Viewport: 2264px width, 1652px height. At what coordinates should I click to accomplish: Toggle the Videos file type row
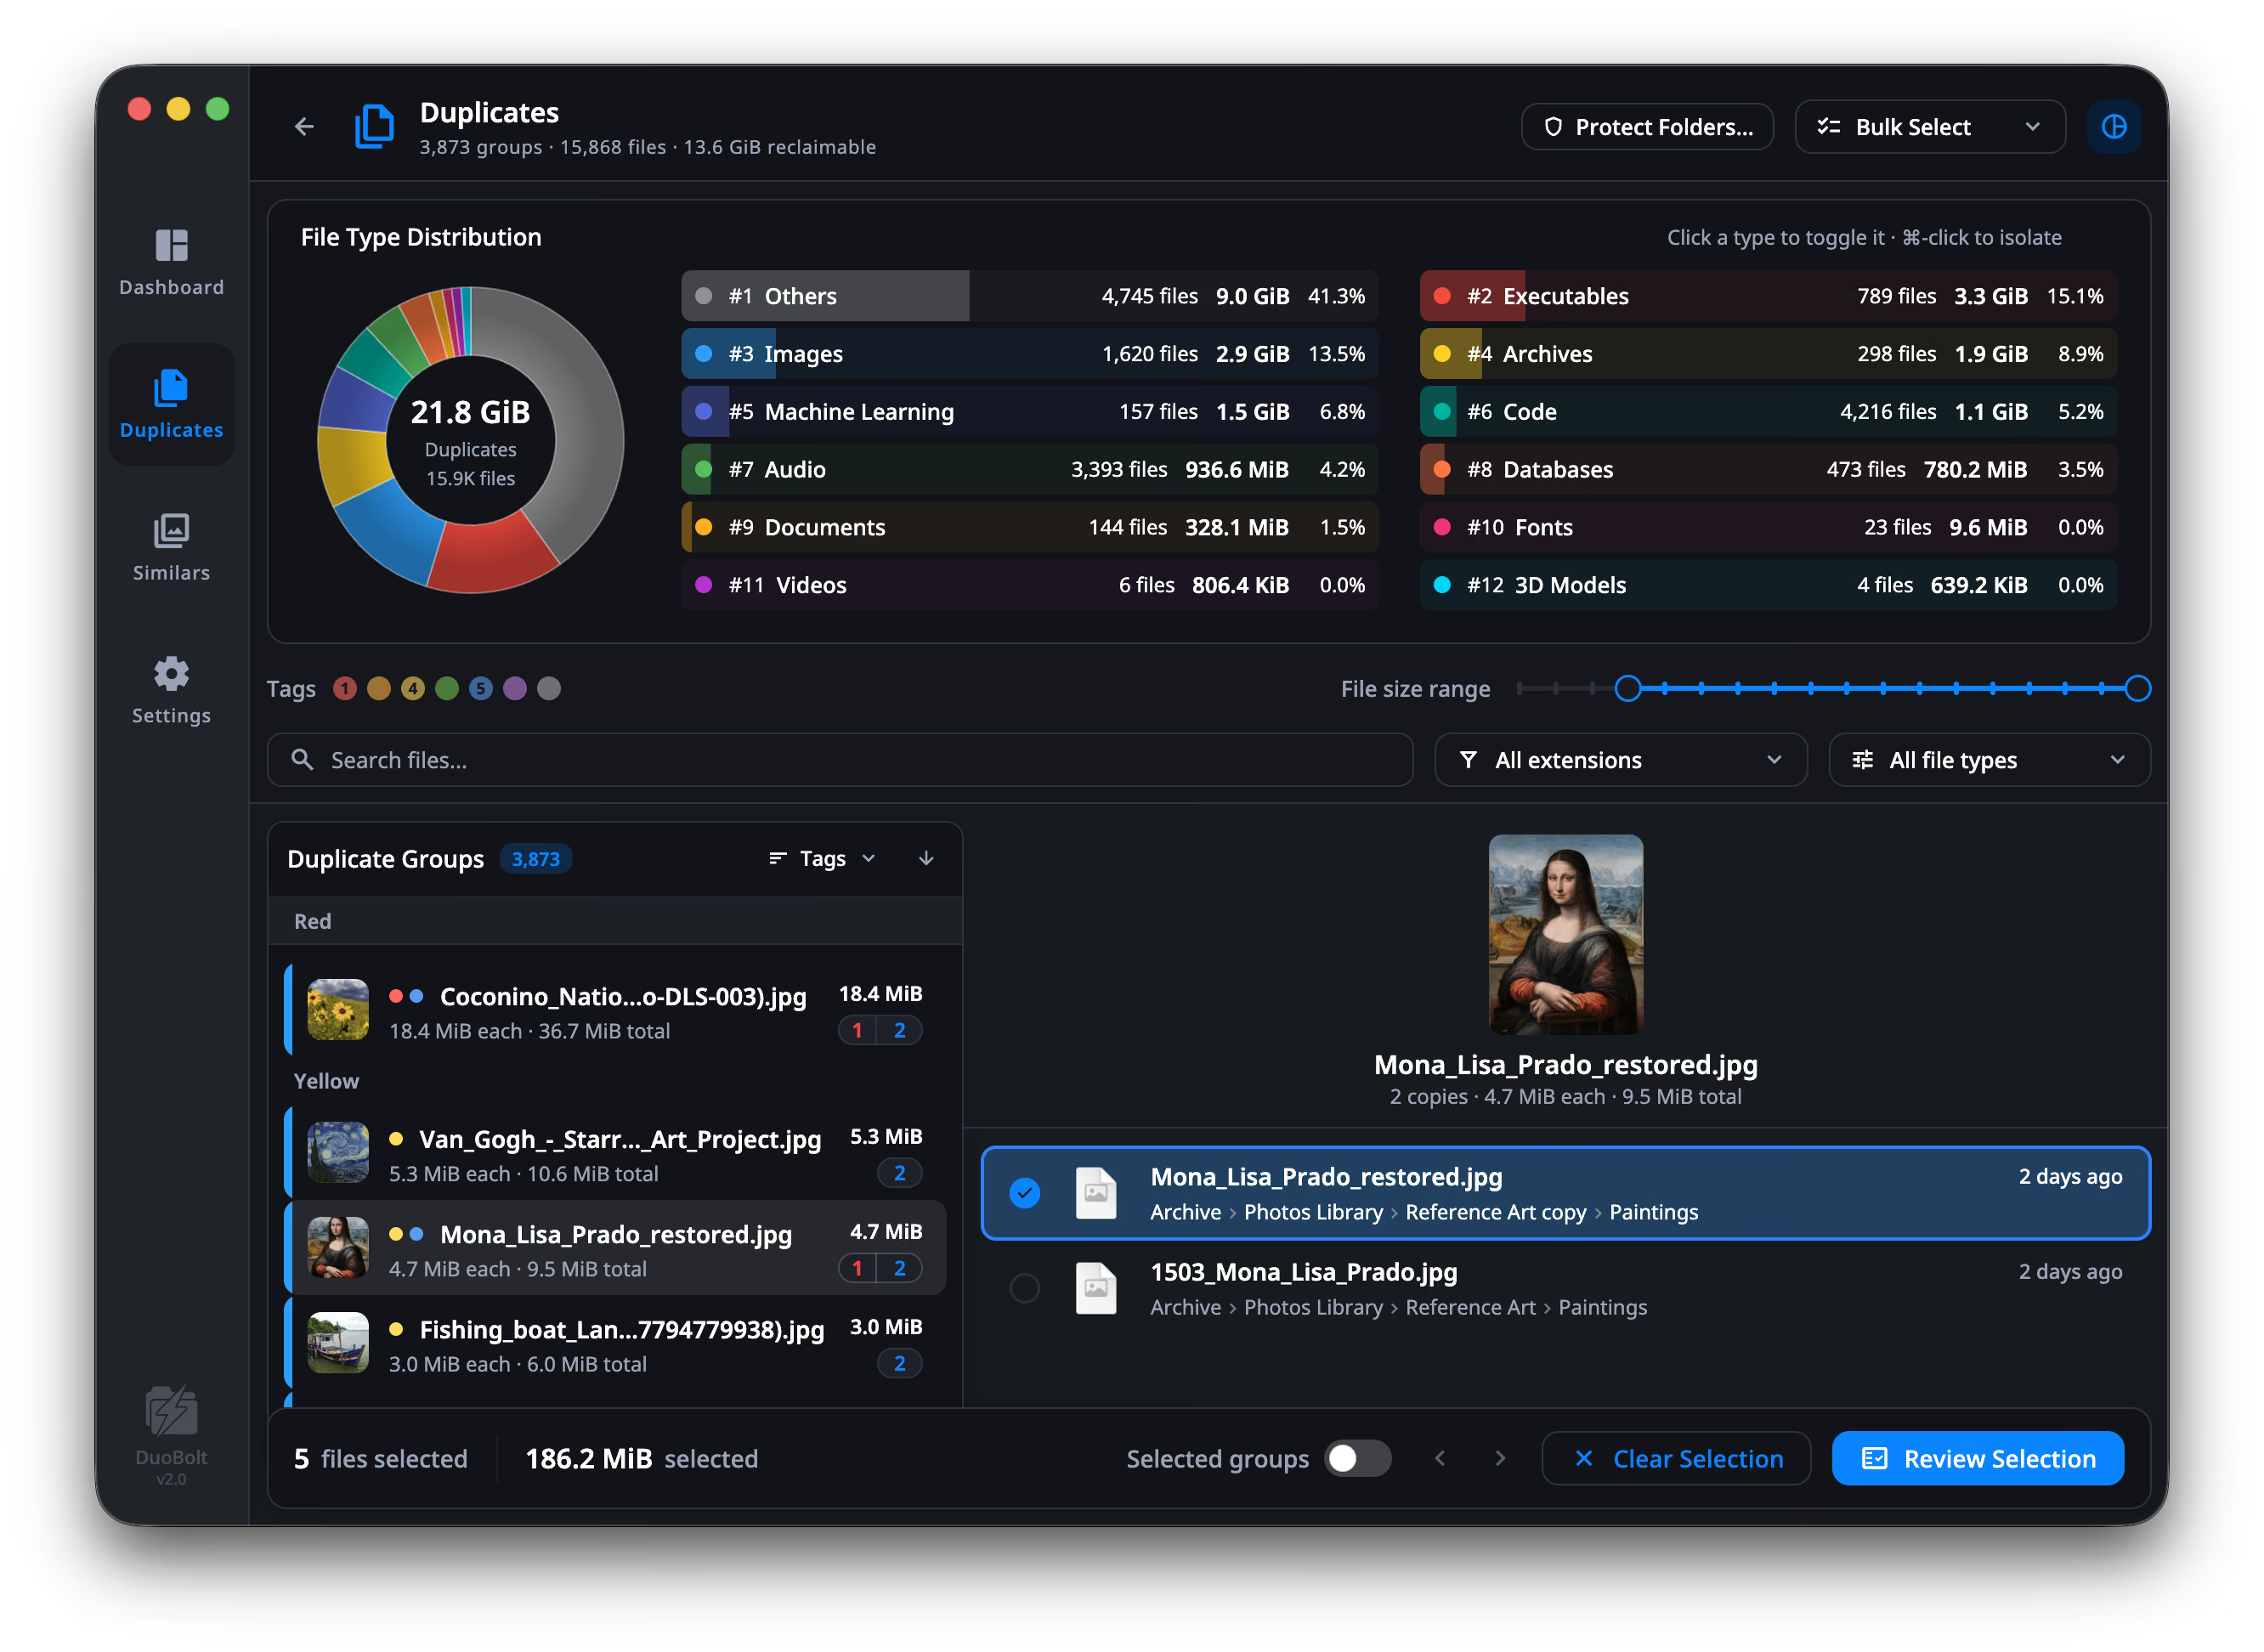(1030, 585)
